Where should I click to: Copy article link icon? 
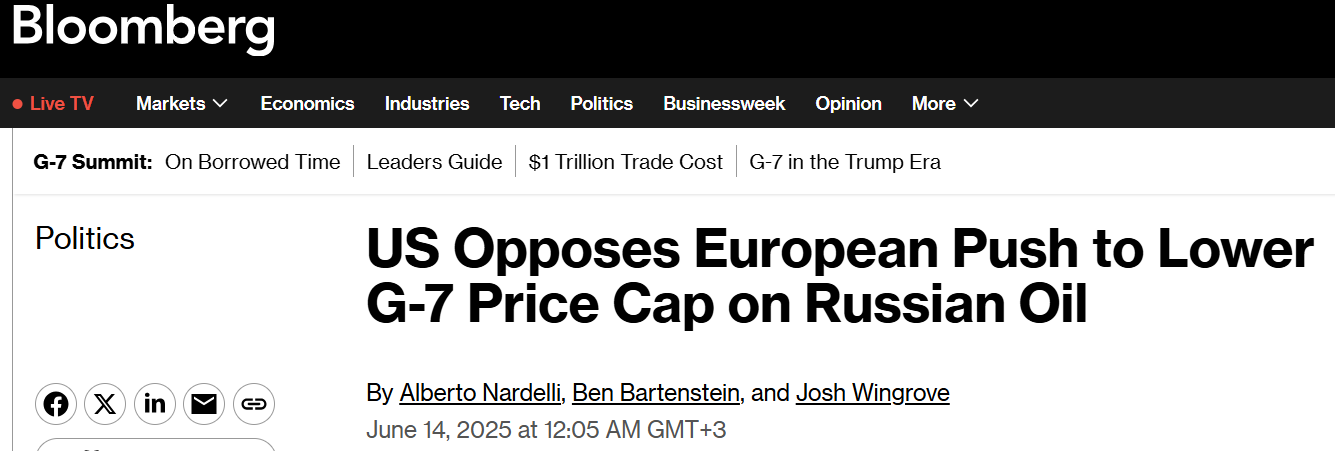(254, 404)
